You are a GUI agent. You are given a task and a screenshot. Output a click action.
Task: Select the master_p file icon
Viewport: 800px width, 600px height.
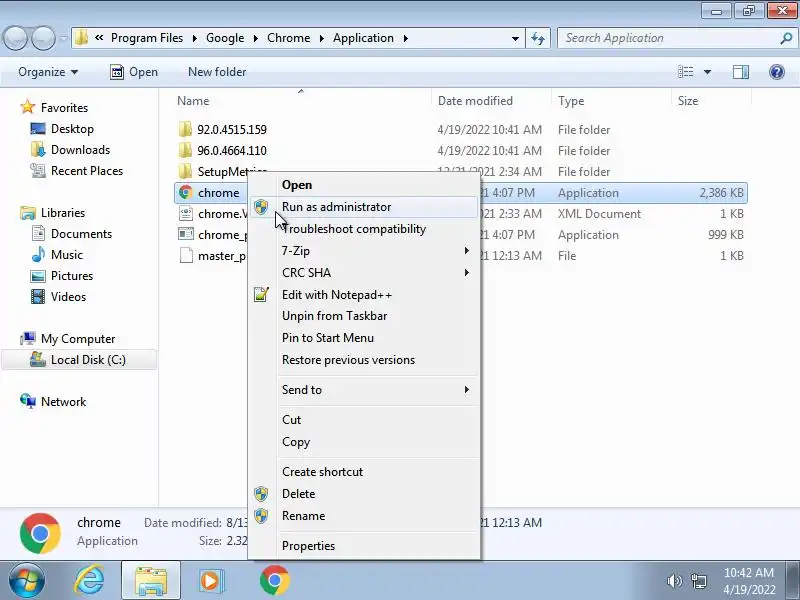(x=186, y=255)
